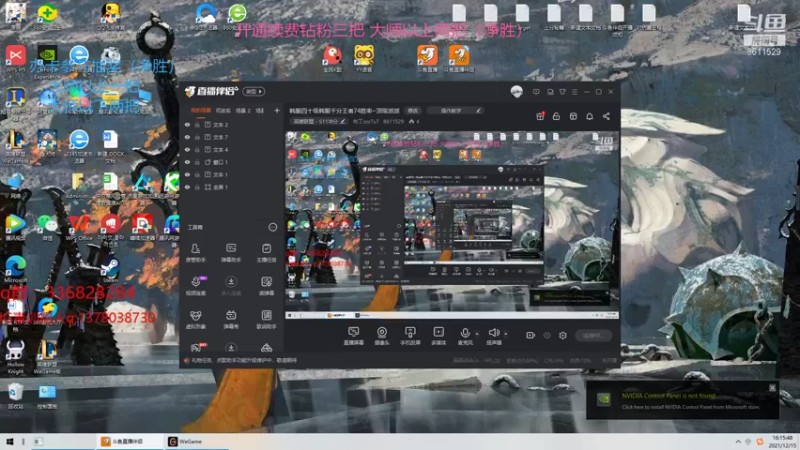The image size is (800, 450).
Task: Open 读弹幕 tool in the toolbox
Action: pyautogui.click(x=266, y=286)
